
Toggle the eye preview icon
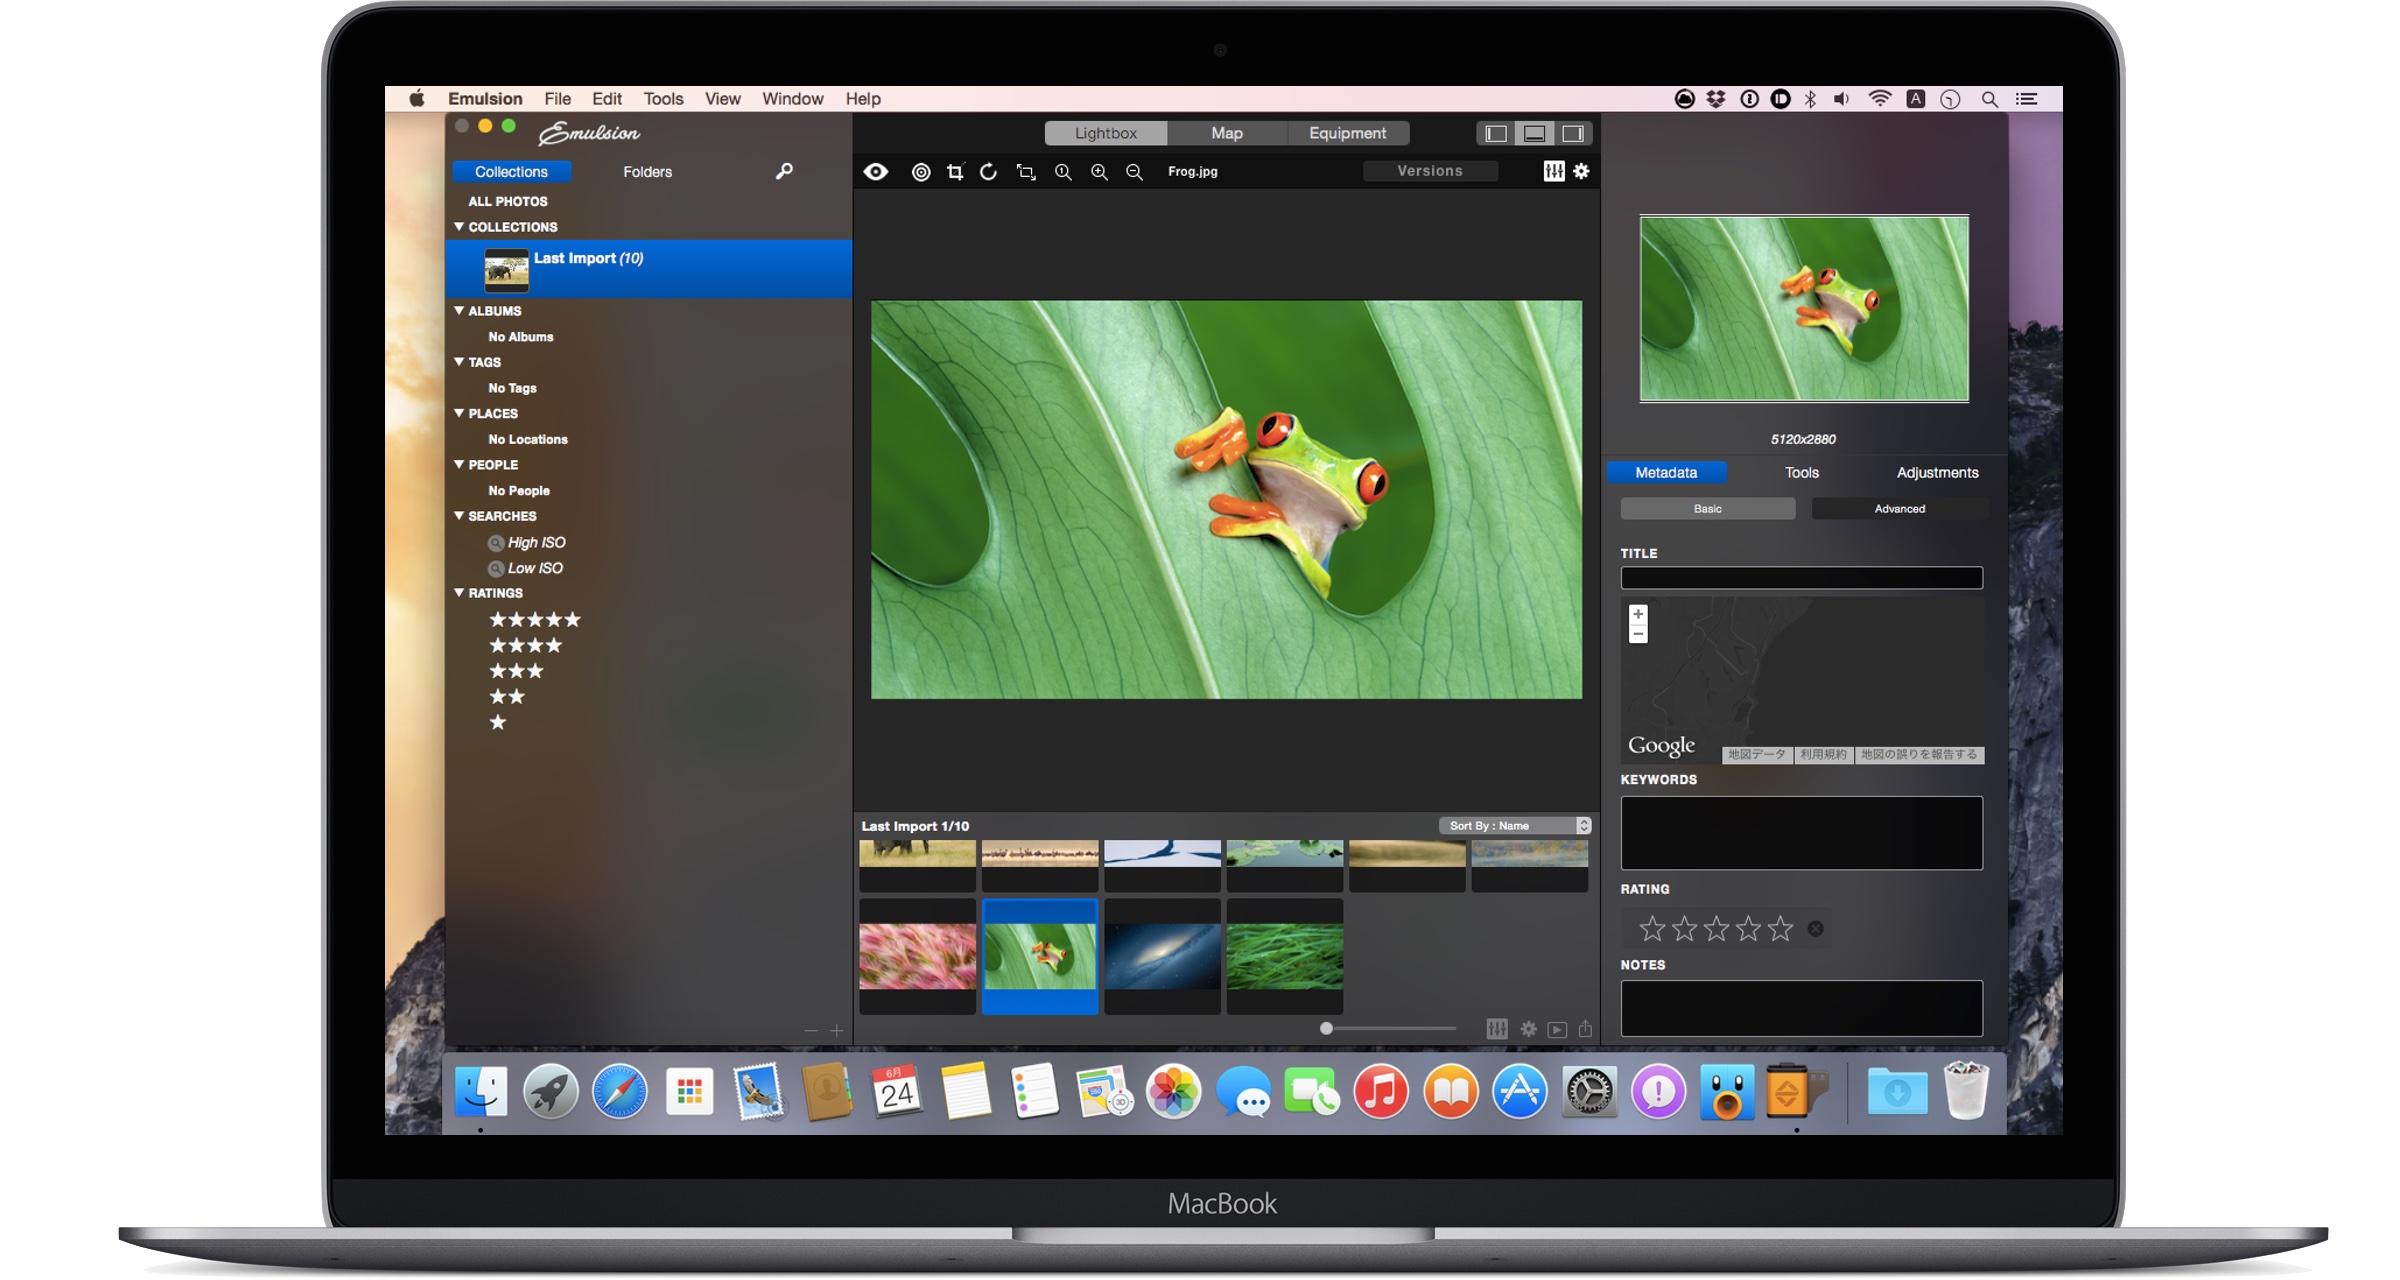click(876, 172)
